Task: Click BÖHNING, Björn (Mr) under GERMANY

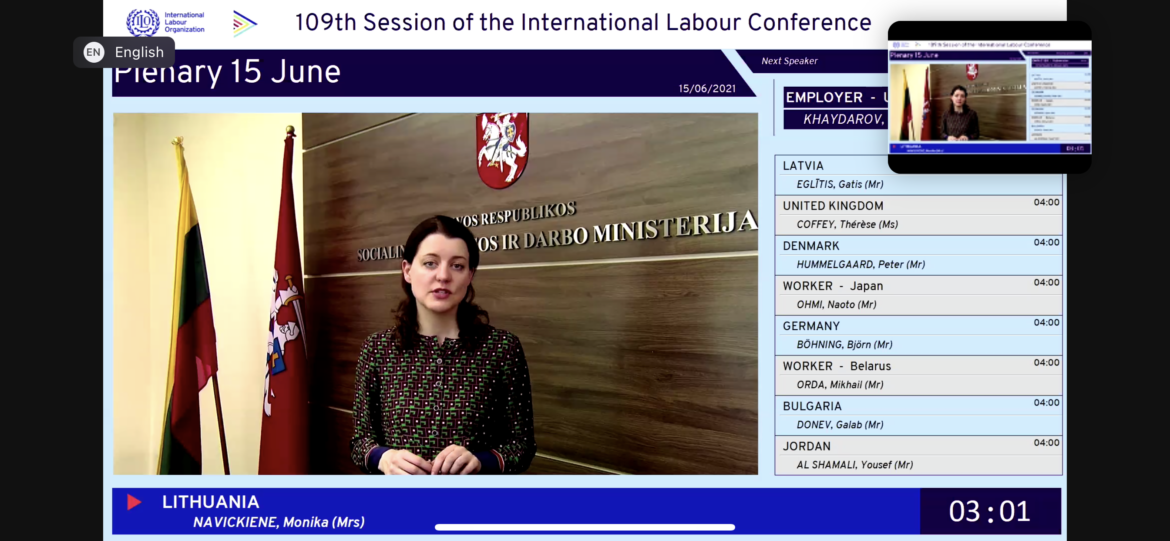Action: (844, 345)
